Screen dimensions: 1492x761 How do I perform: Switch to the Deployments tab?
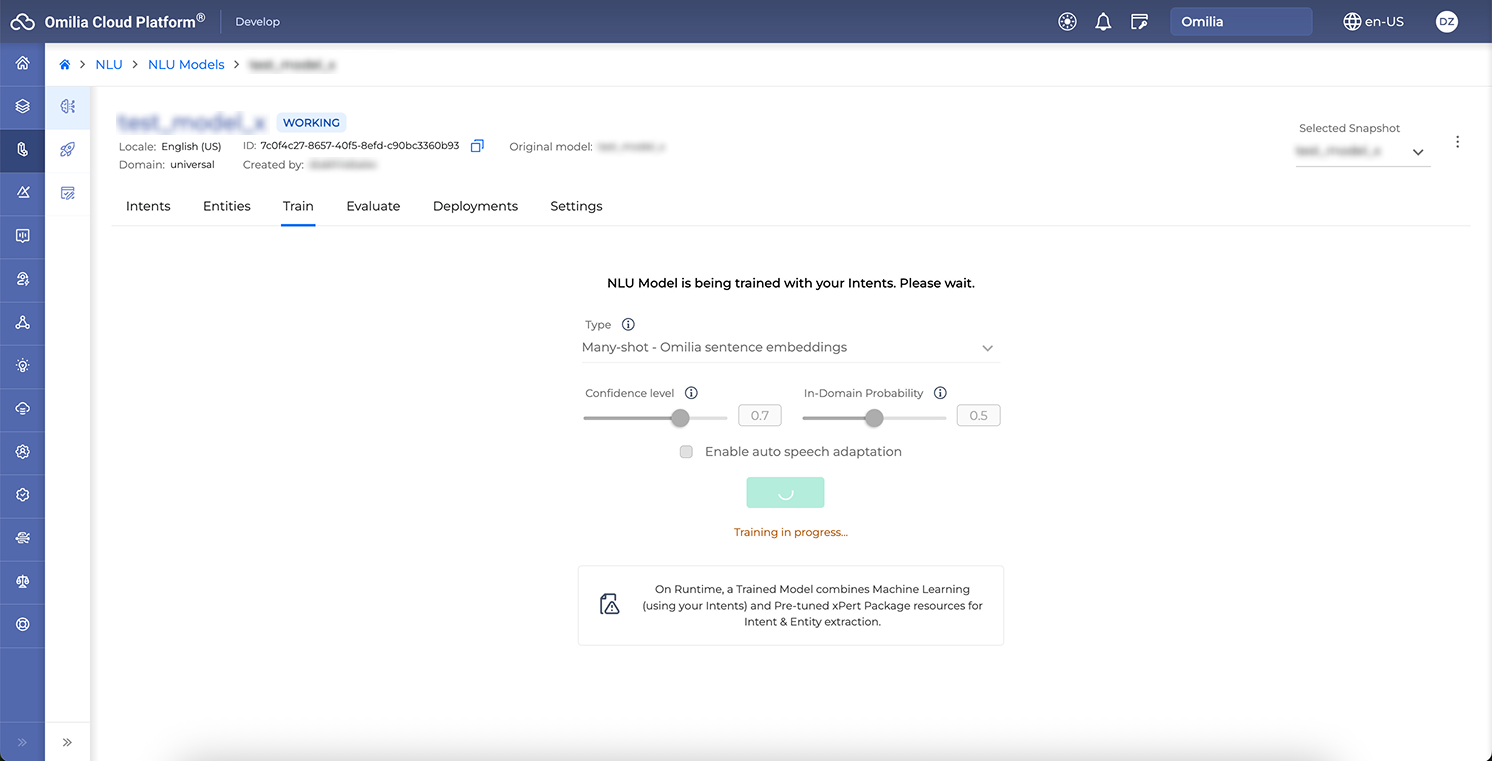coord(475,206)
